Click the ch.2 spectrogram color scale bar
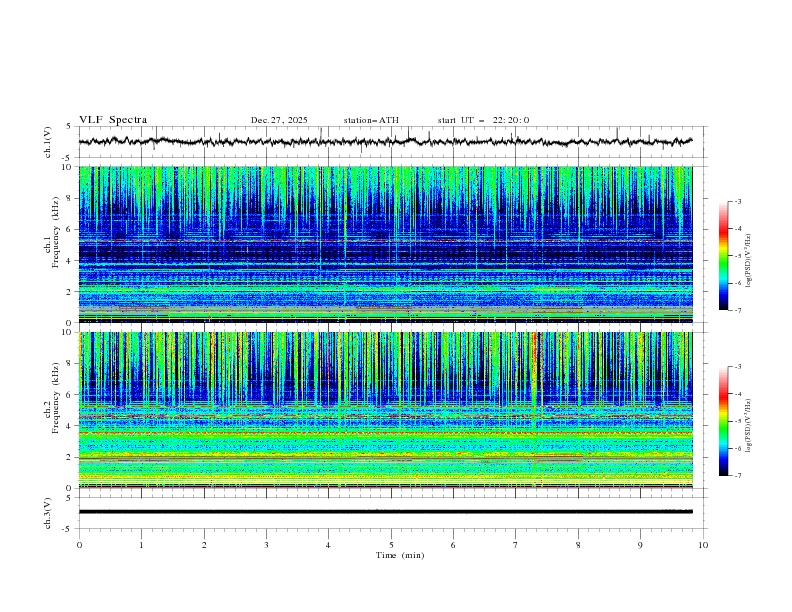 723,421
